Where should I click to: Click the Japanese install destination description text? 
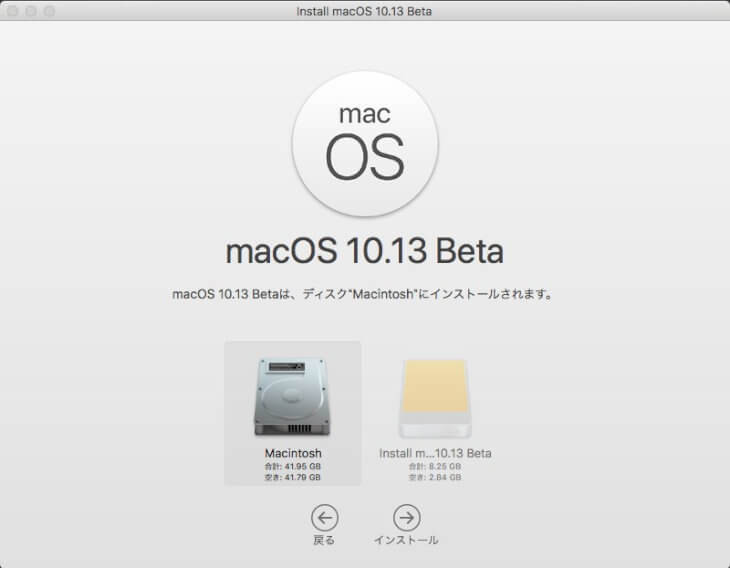pyautogui.click(x=365, y=295)
